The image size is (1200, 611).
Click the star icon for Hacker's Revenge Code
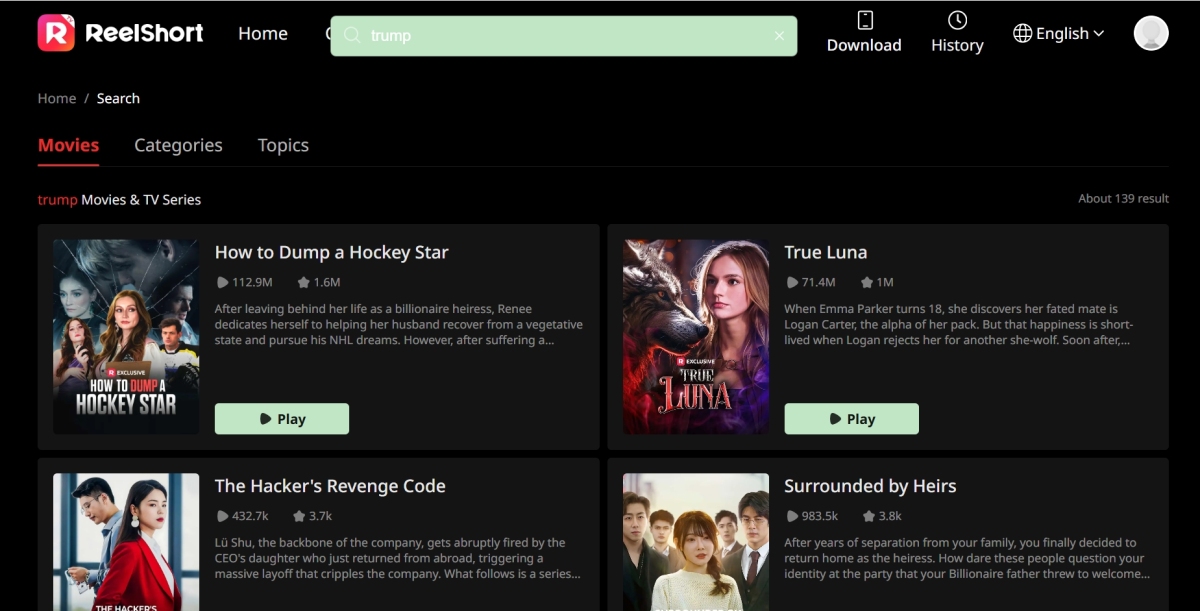click(299, 516)
